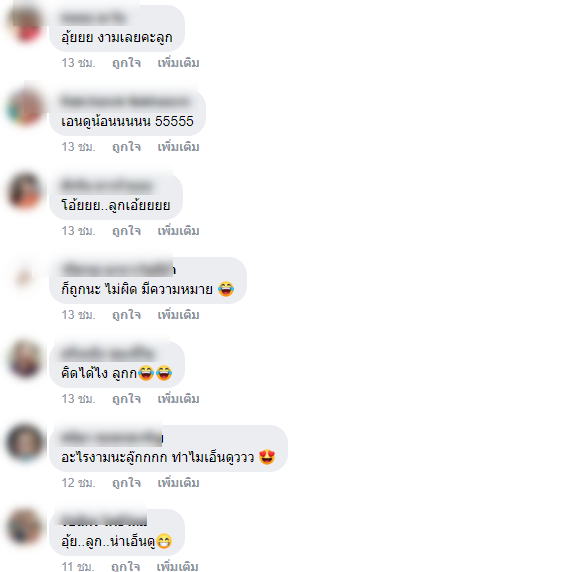Open เพิ่มเติม under "อุ้ยยย งามเลยคะลูก" comment
The image size is (570, 572).
coord(178,63)
